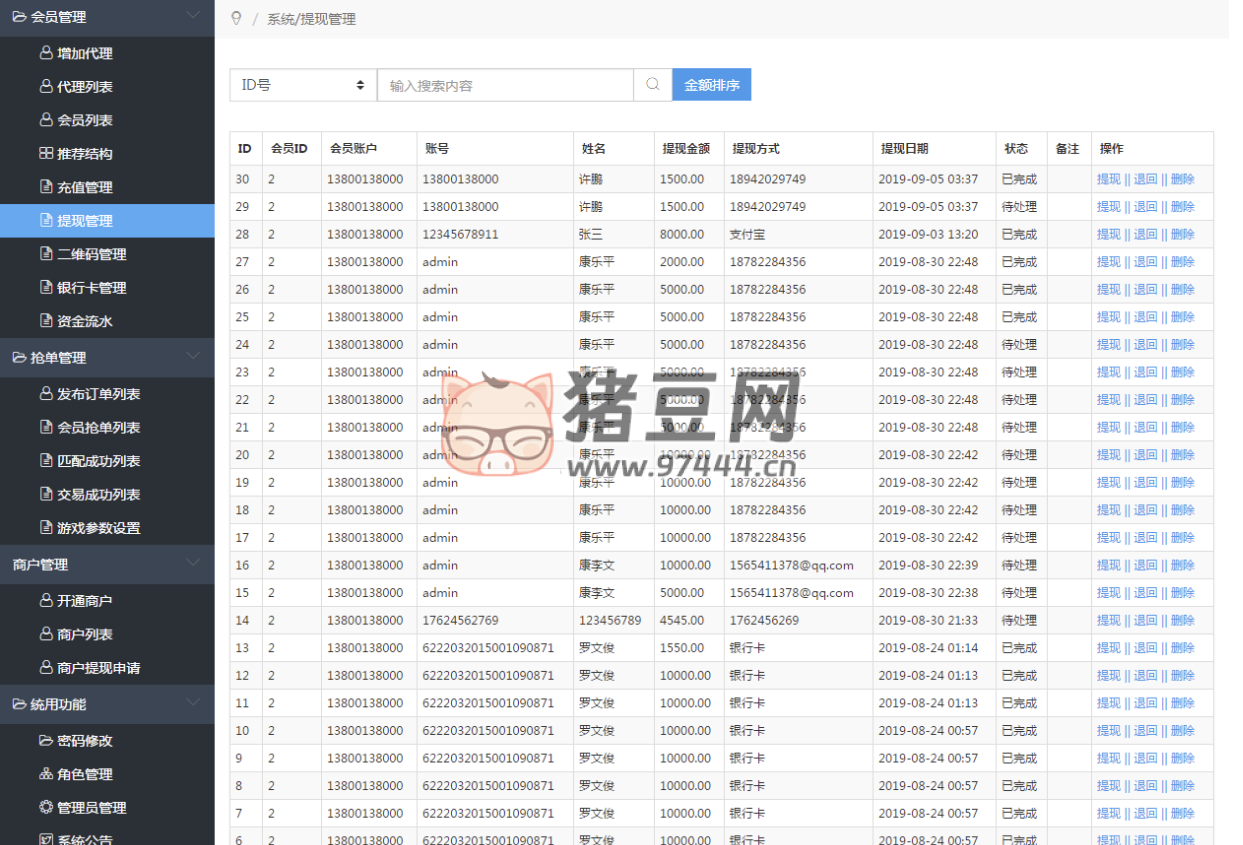This screenshot has width=1243, height=845.
Task: Click 提现 link for ID 29 row
Action: coord(1108,207)
